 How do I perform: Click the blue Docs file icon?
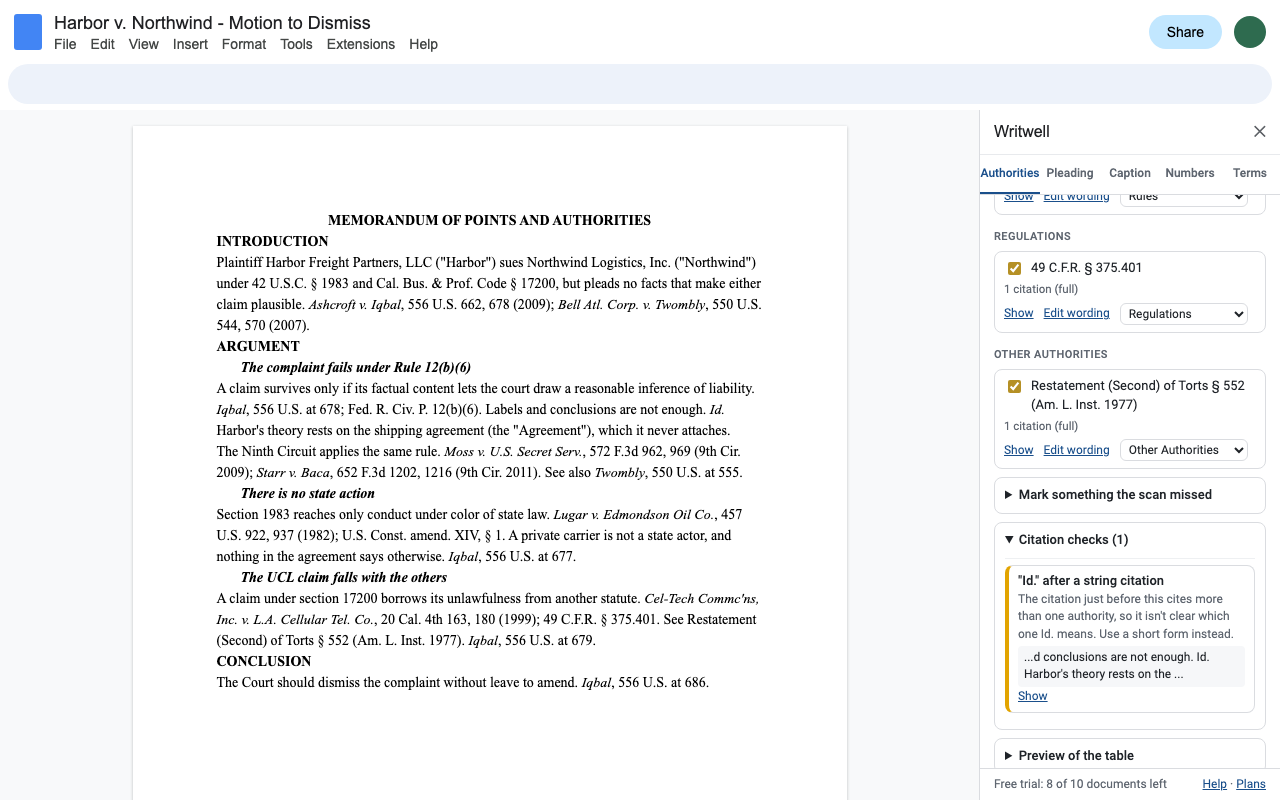click(28, 32)
